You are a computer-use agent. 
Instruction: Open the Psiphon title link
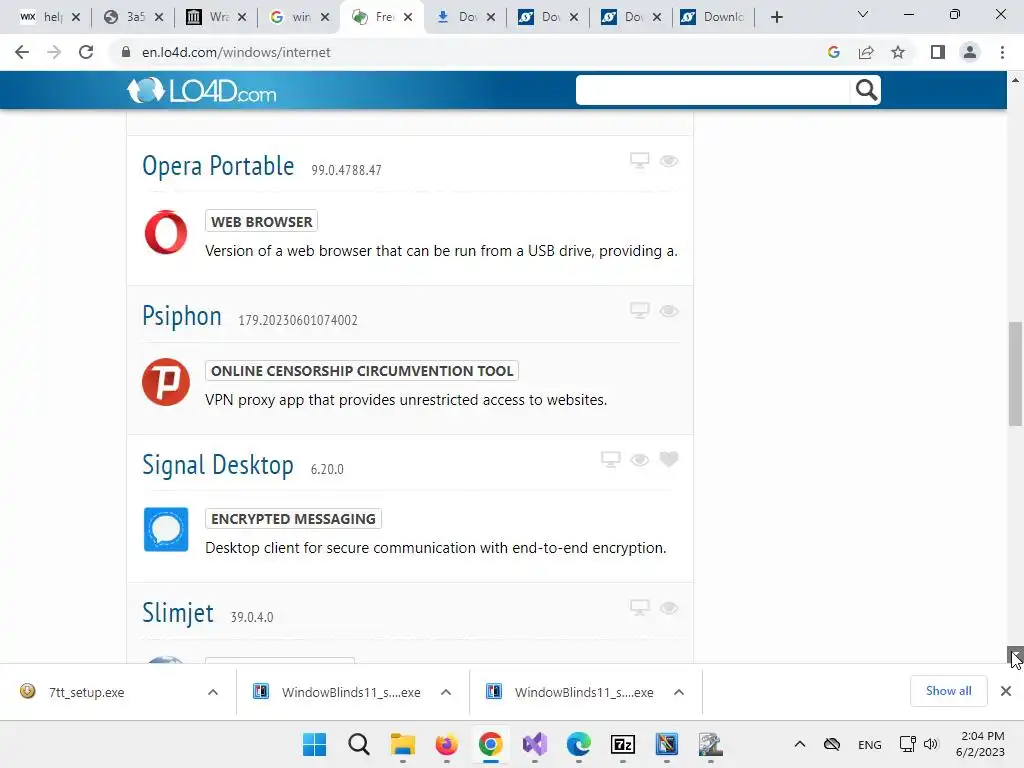click(182, 316)
